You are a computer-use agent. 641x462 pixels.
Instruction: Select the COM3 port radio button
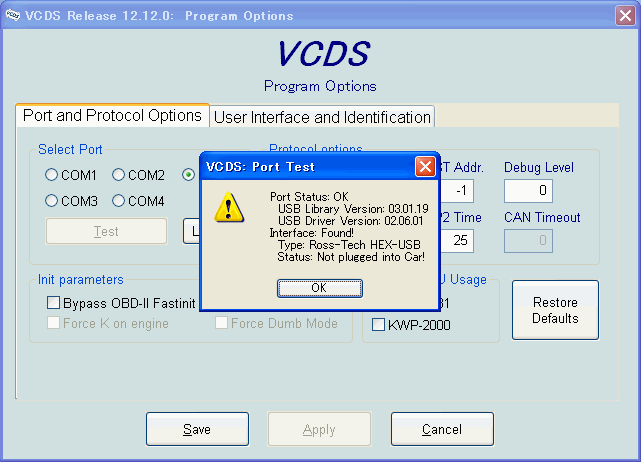[x=51, y=201]
